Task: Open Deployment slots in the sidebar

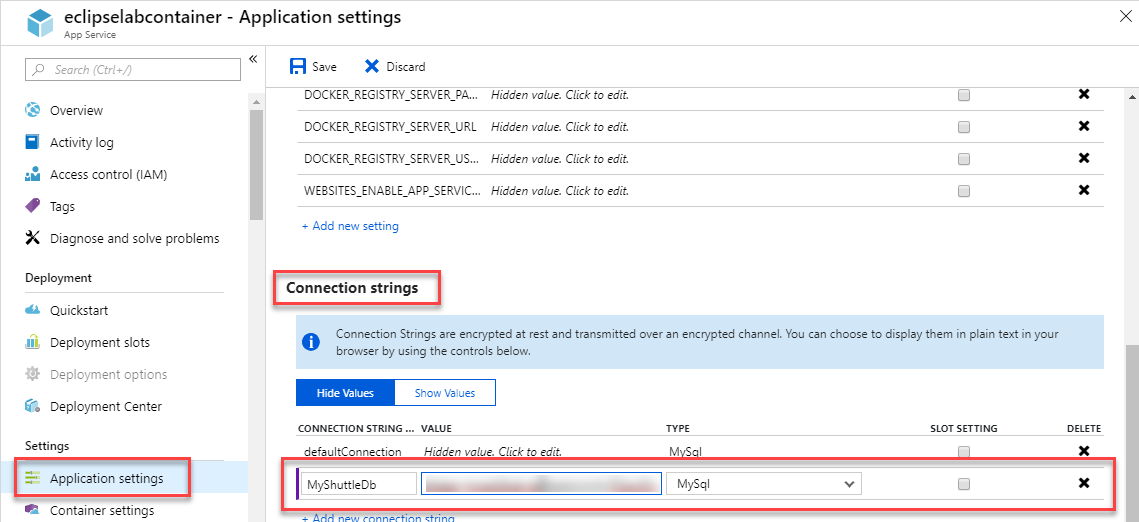Action: coord(100,342)
